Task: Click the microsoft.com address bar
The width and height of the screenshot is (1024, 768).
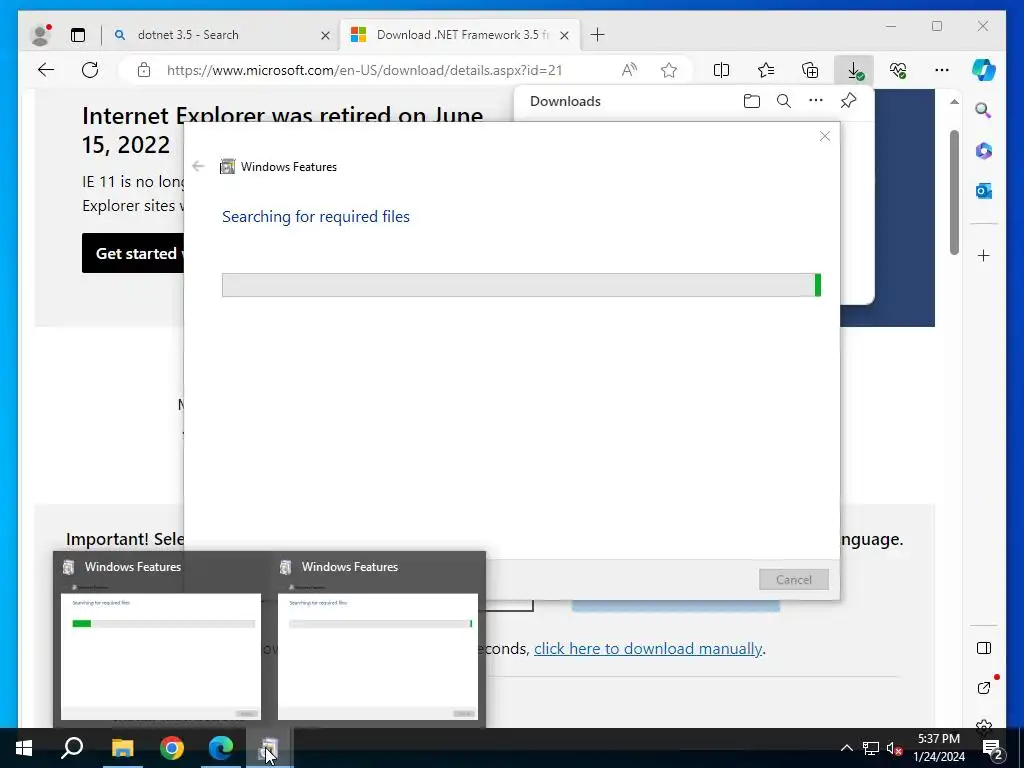Action: (x=364, y=70)
